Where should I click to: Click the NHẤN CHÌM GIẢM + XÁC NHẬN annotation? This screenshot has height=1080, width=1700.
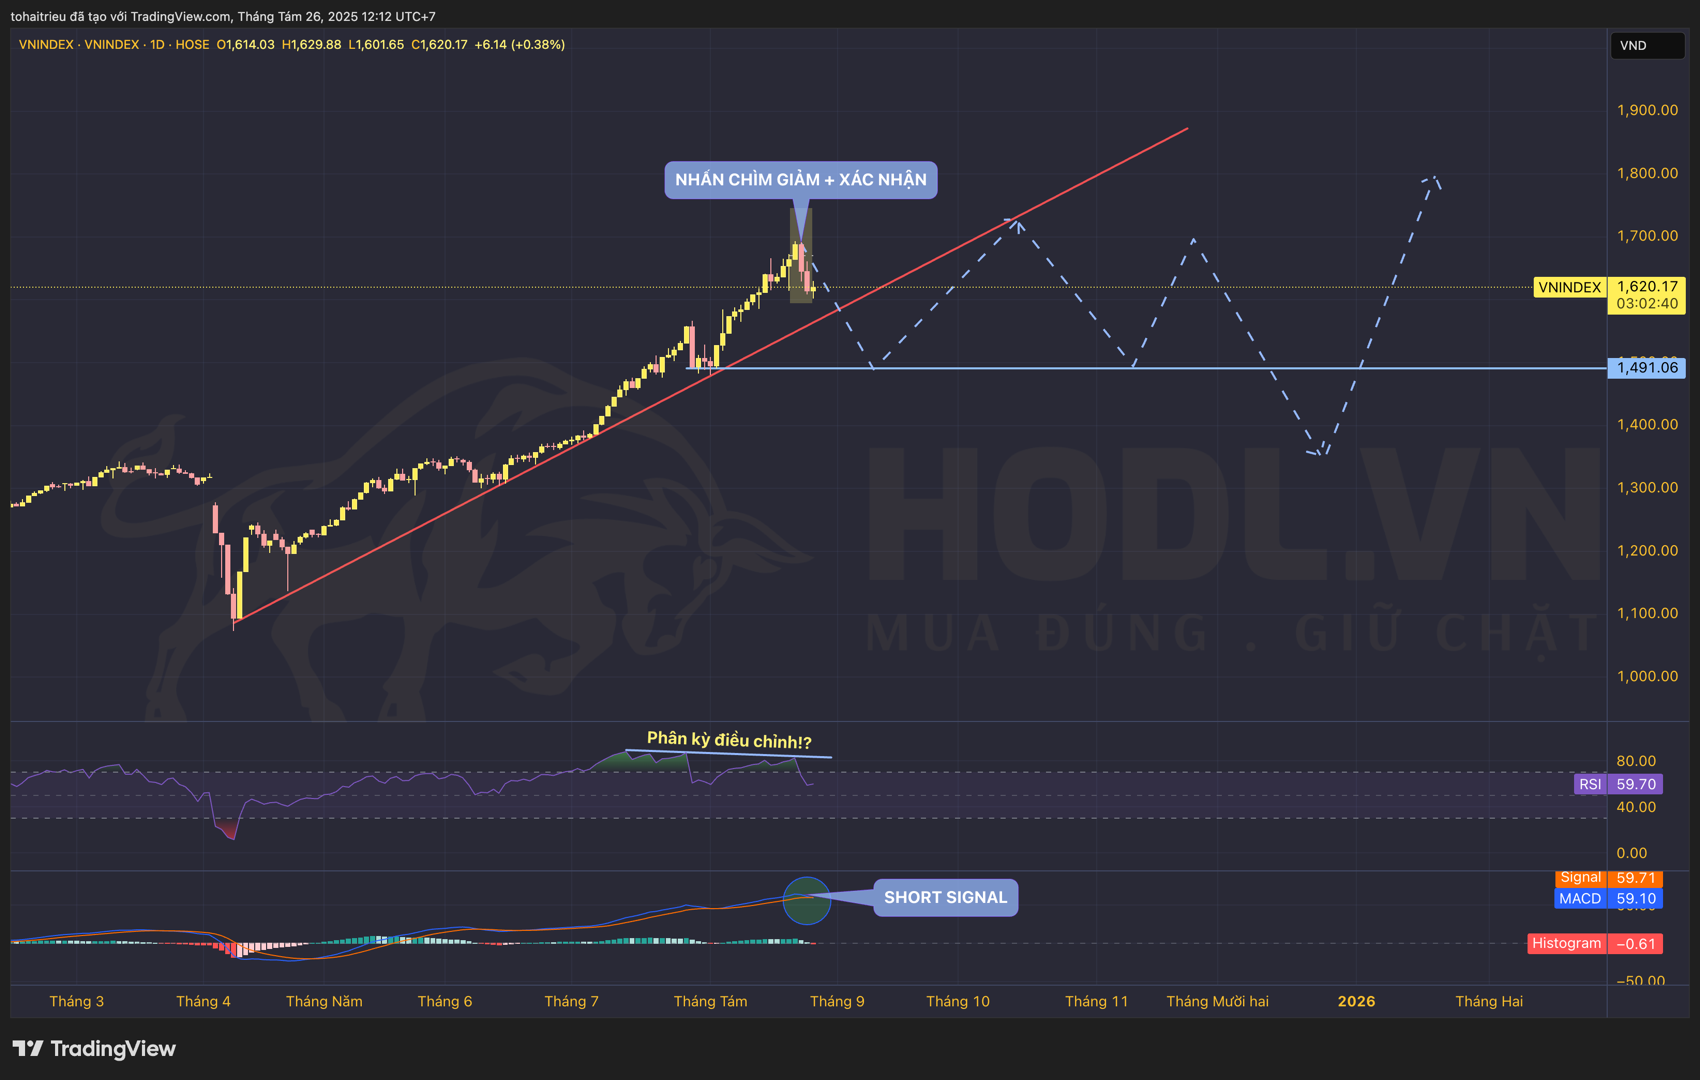click(x=800, y=180)
